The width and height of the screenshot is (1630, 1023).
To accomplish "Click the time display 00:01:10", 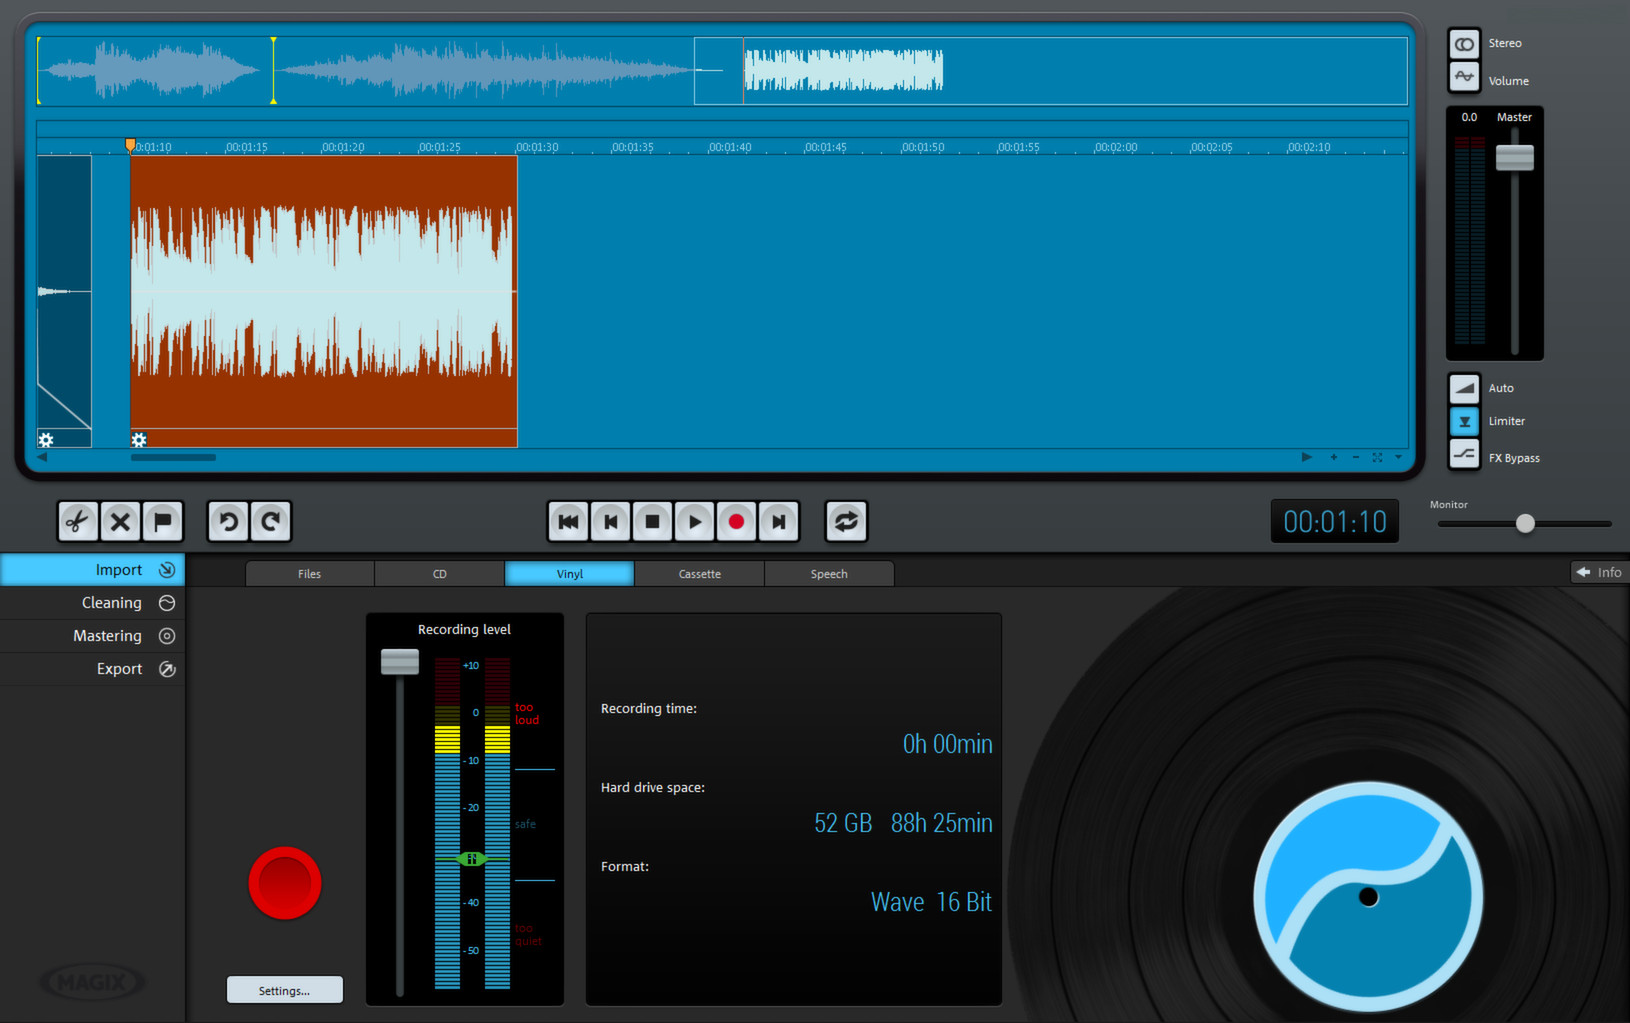I will (x=1335, y=521).
